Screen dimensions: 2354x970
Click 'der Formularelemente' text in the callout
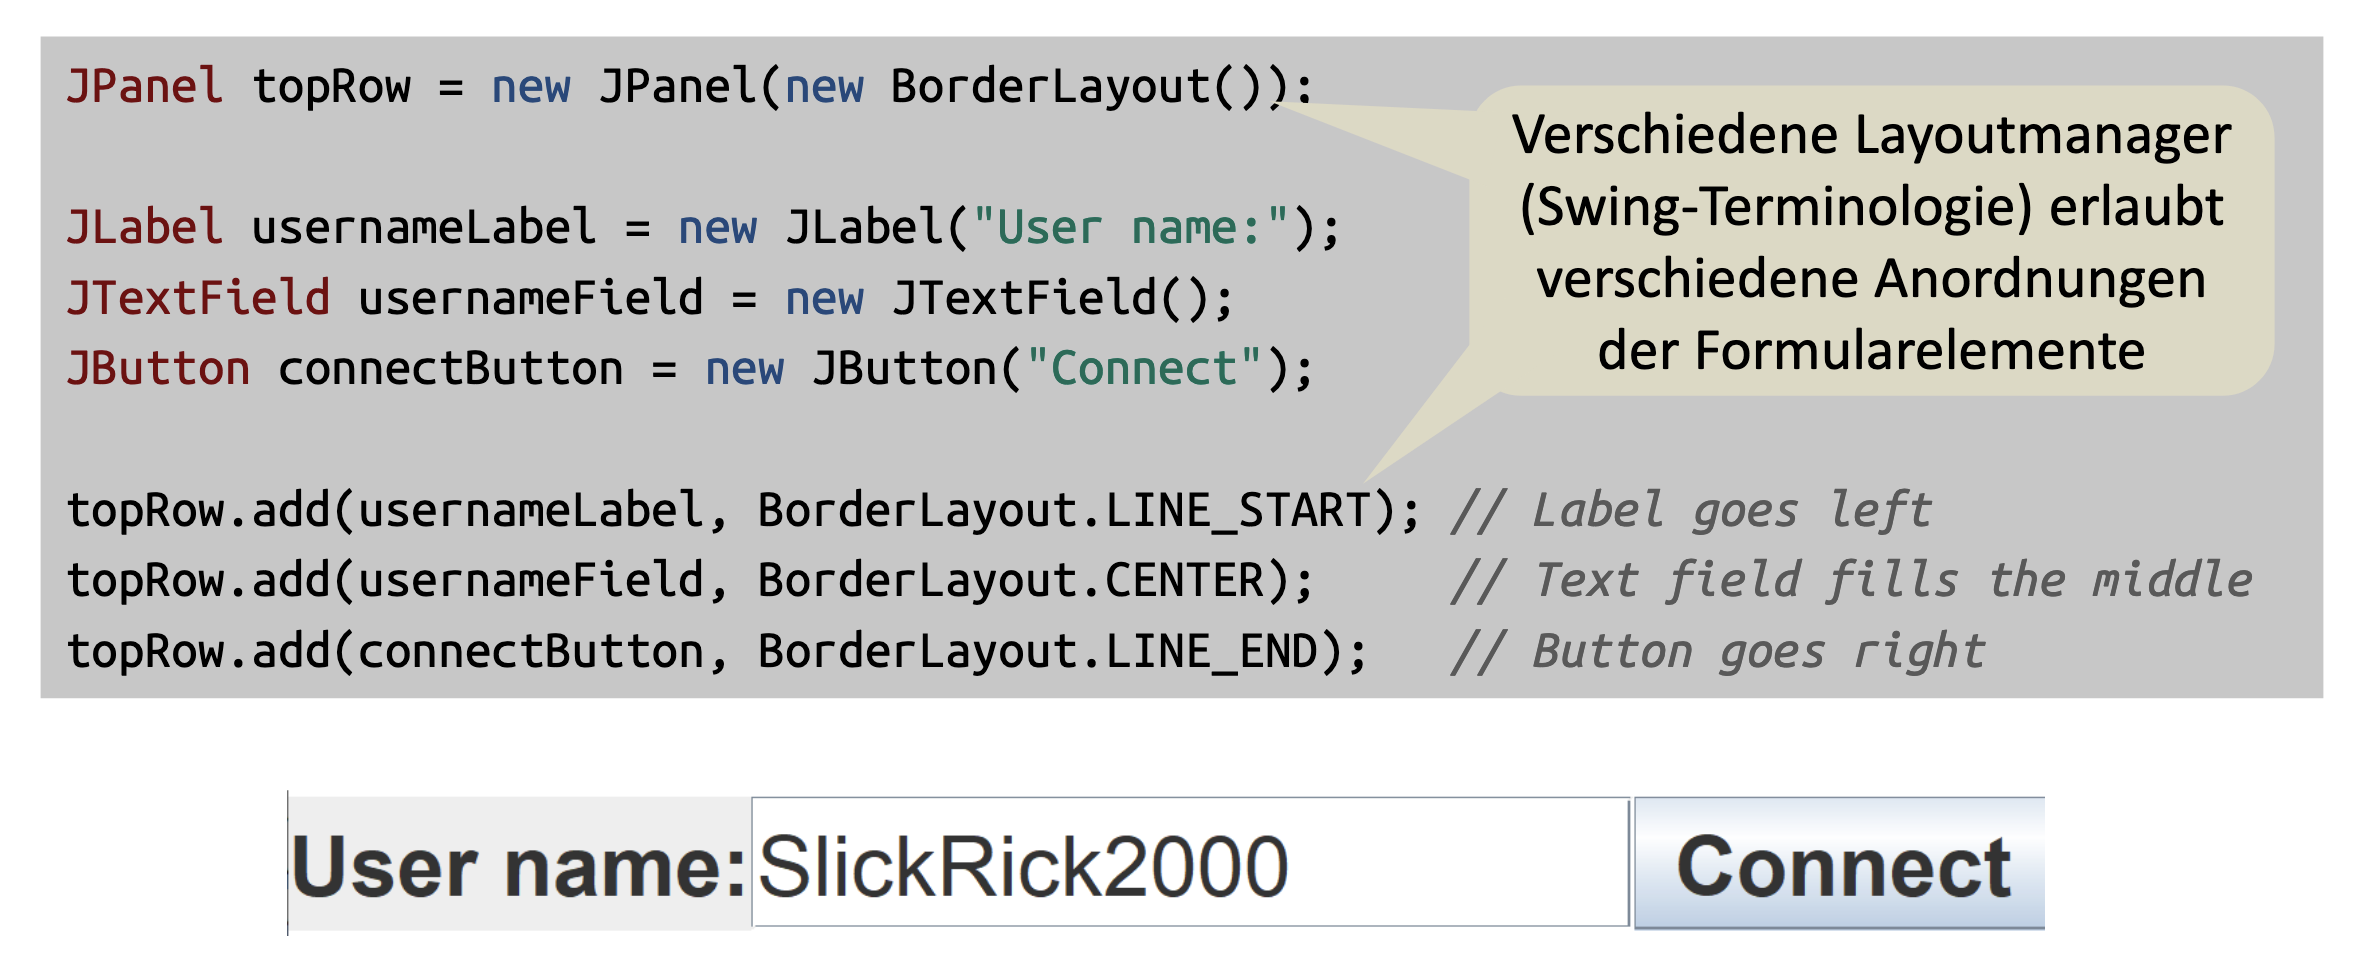1870,352
